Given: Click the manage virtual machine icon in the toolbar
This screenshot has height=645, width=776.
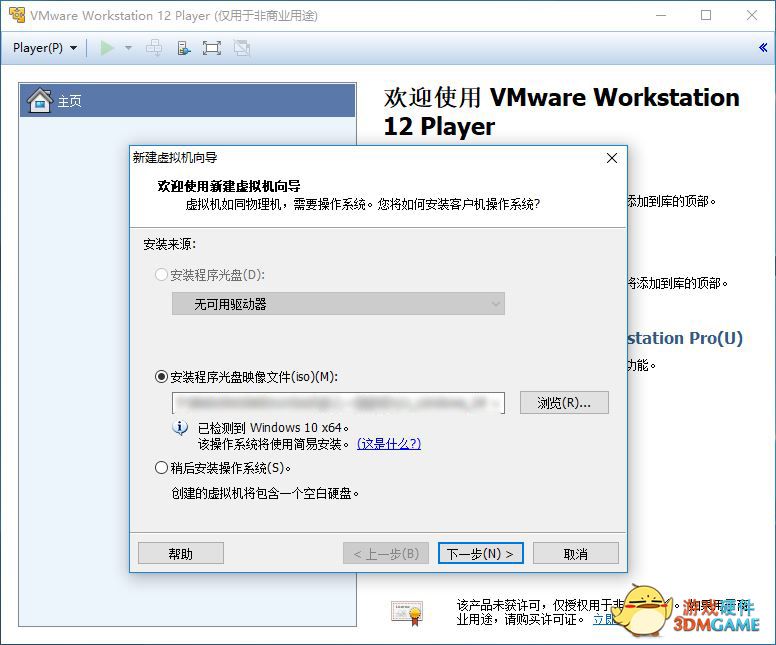Looking at the screenshot, I should pyautogui.click(x=183, y=48).
